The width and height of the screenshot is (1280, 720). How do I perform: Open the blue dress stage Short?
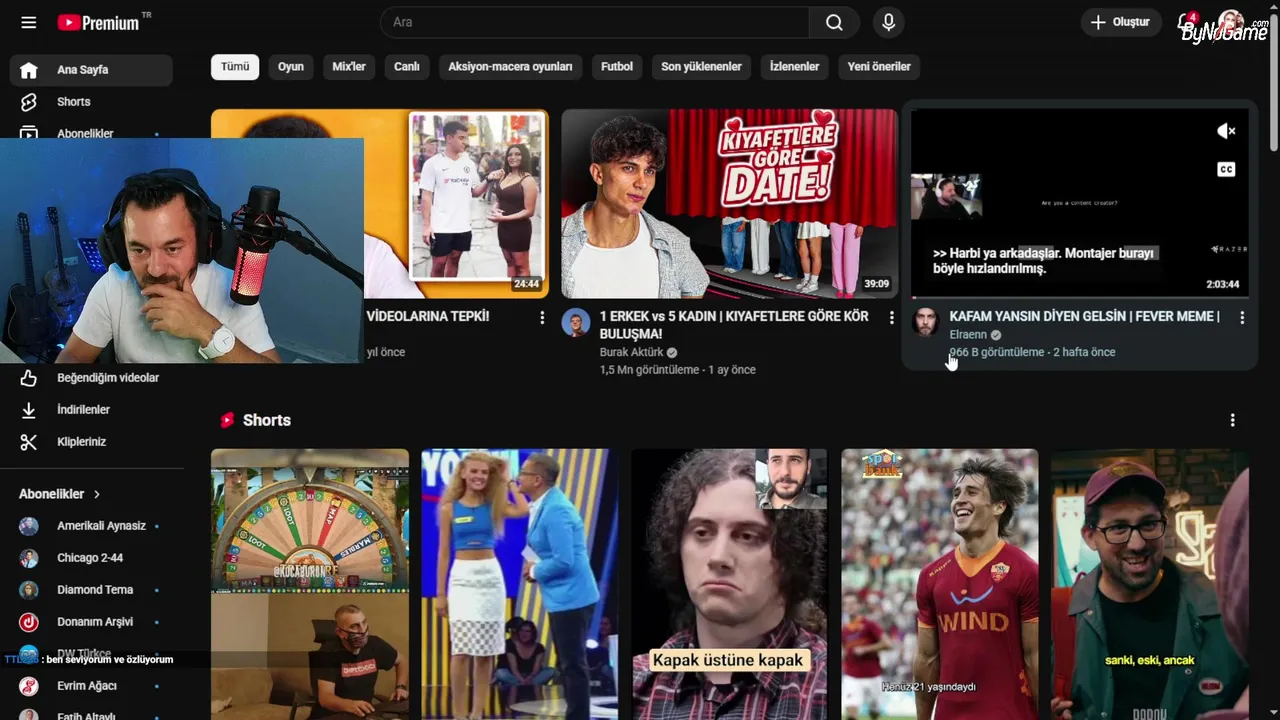520,584
